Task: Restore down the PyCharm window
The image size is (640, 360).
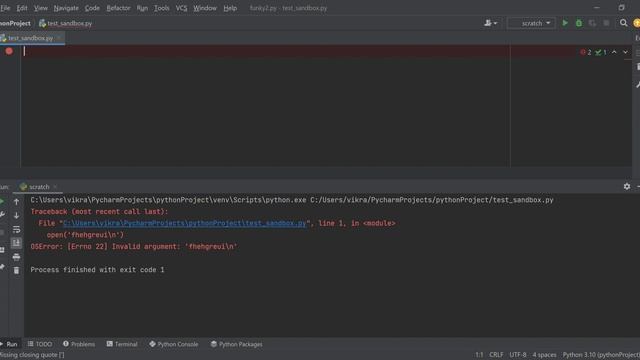Action: coord(621,8)
